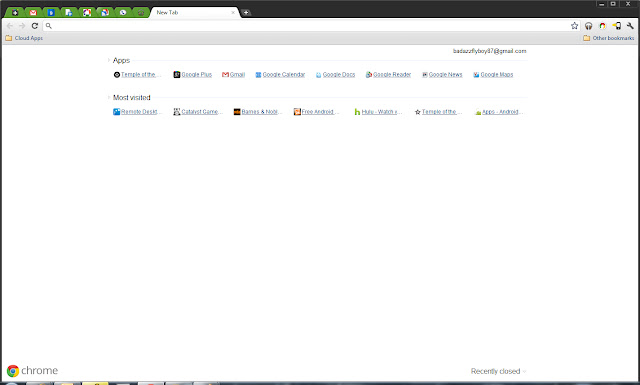Screen dimensions: 640x385
Task: Open the Chrome to Phone extension
Action: pos(617,26)
